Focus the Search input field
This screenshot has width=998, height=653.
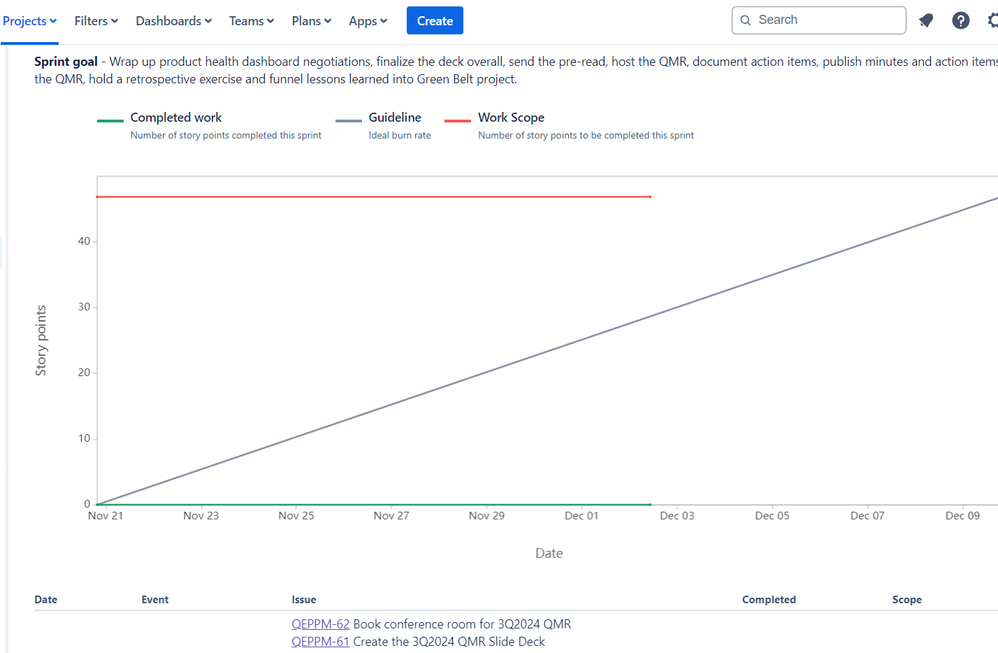coord(819,20)
